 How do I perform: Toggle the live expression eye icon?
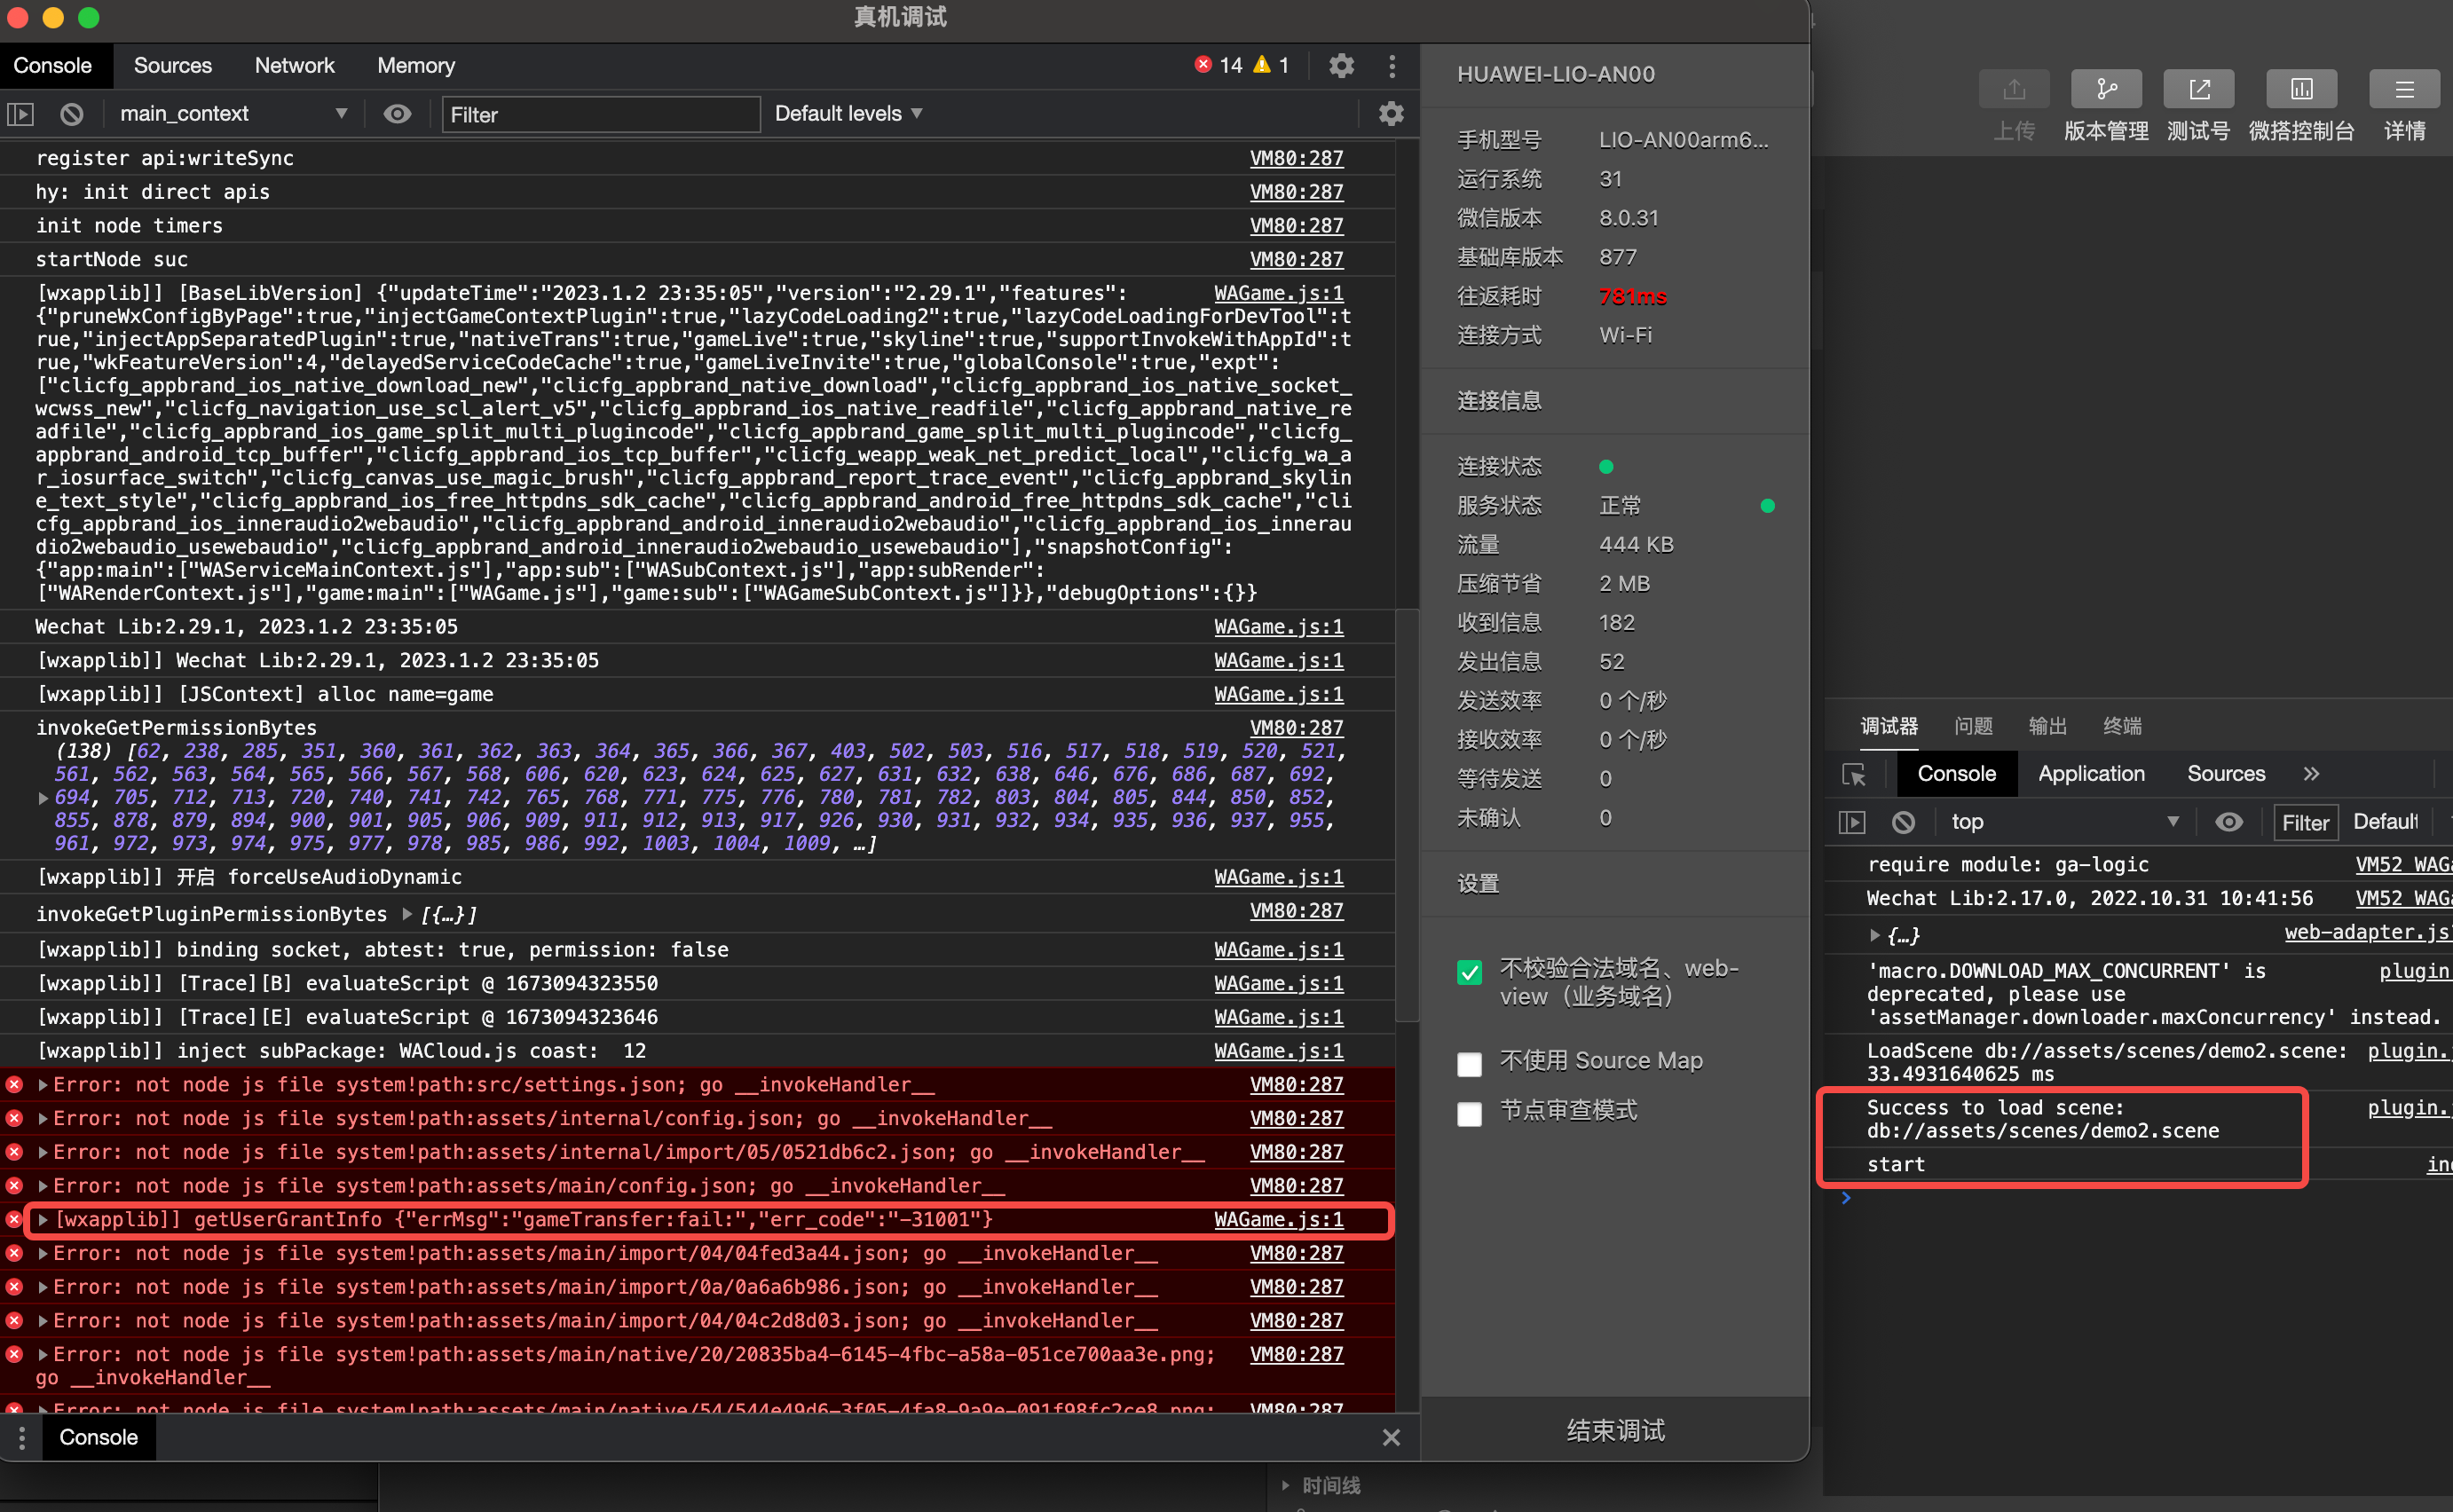pos(397,114)
